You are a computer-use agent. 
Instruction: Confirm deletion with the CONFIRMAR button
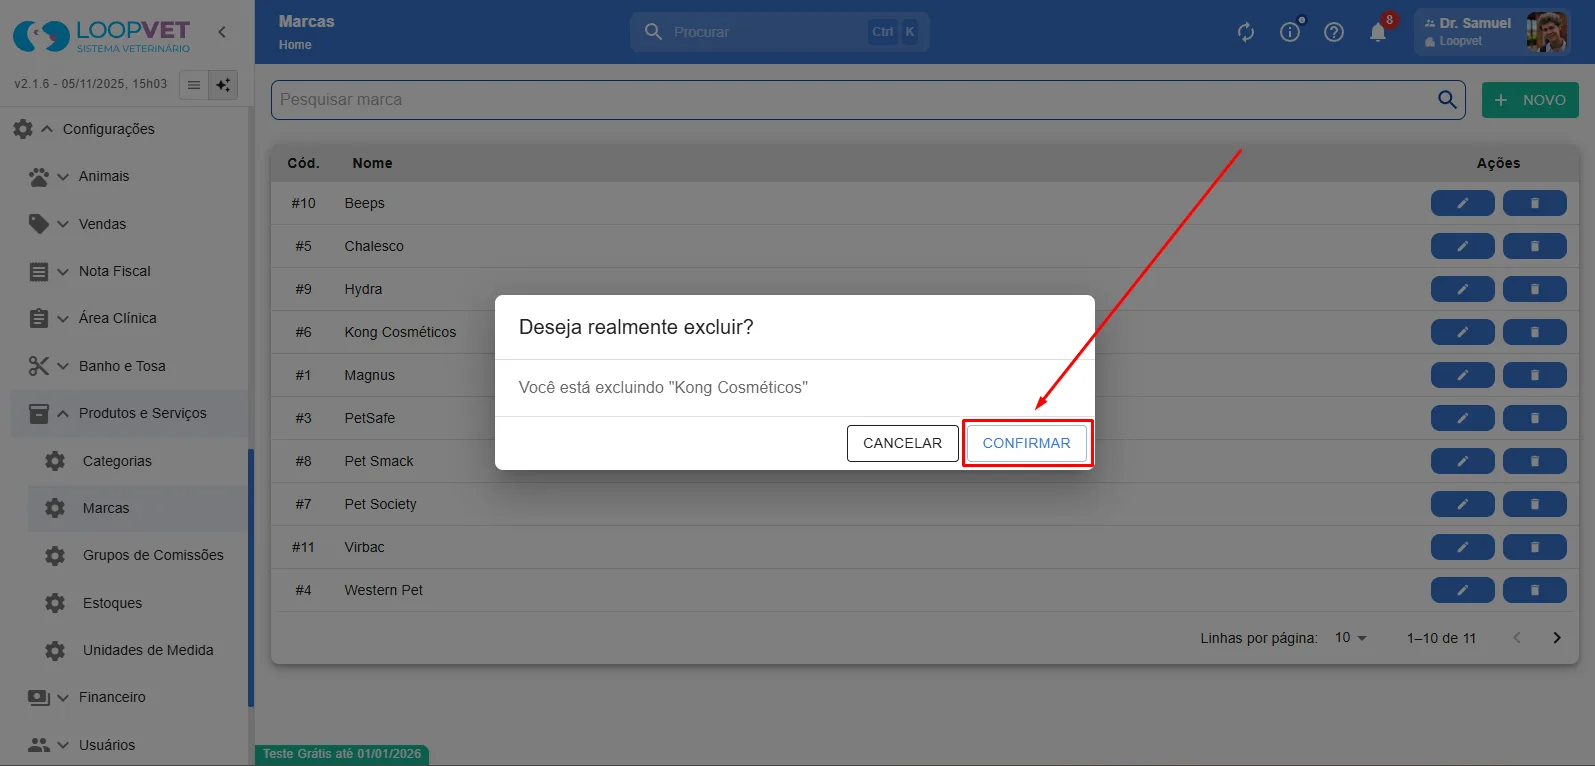[1026, 443]
